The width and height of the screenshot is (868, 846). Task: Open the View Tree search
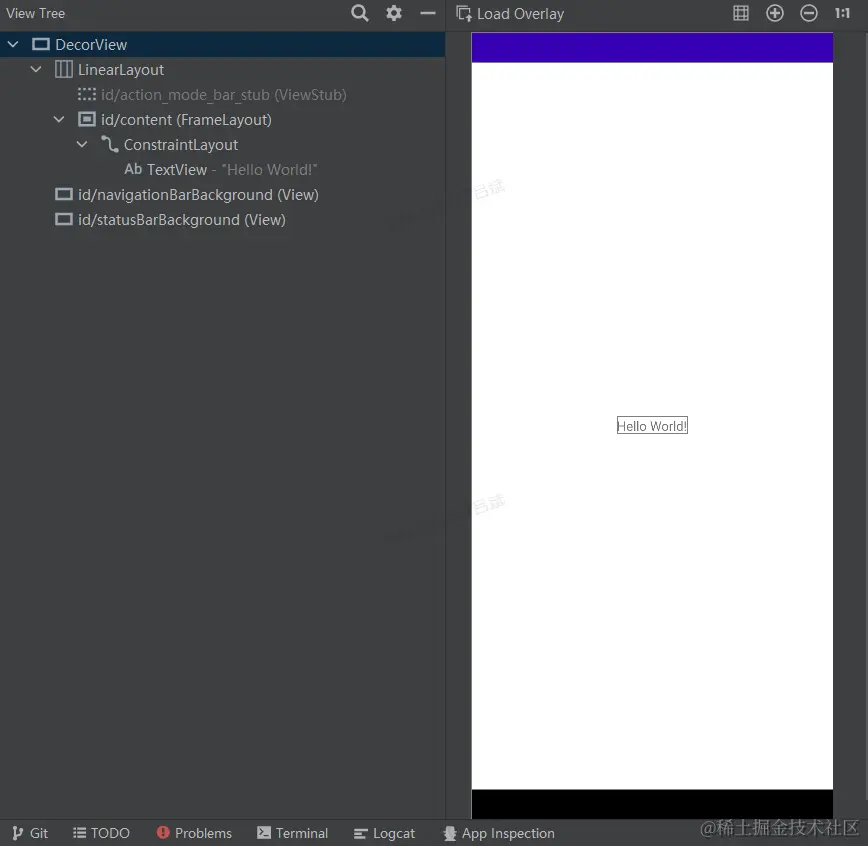[x=360, y=13]
